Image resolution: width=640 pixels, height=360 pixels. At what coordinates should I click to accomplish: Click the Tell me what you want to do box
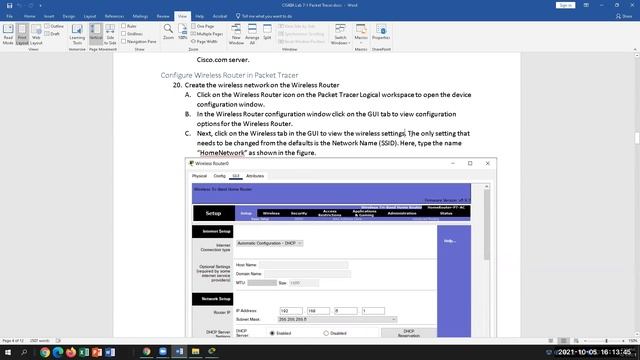pos(264,16)
